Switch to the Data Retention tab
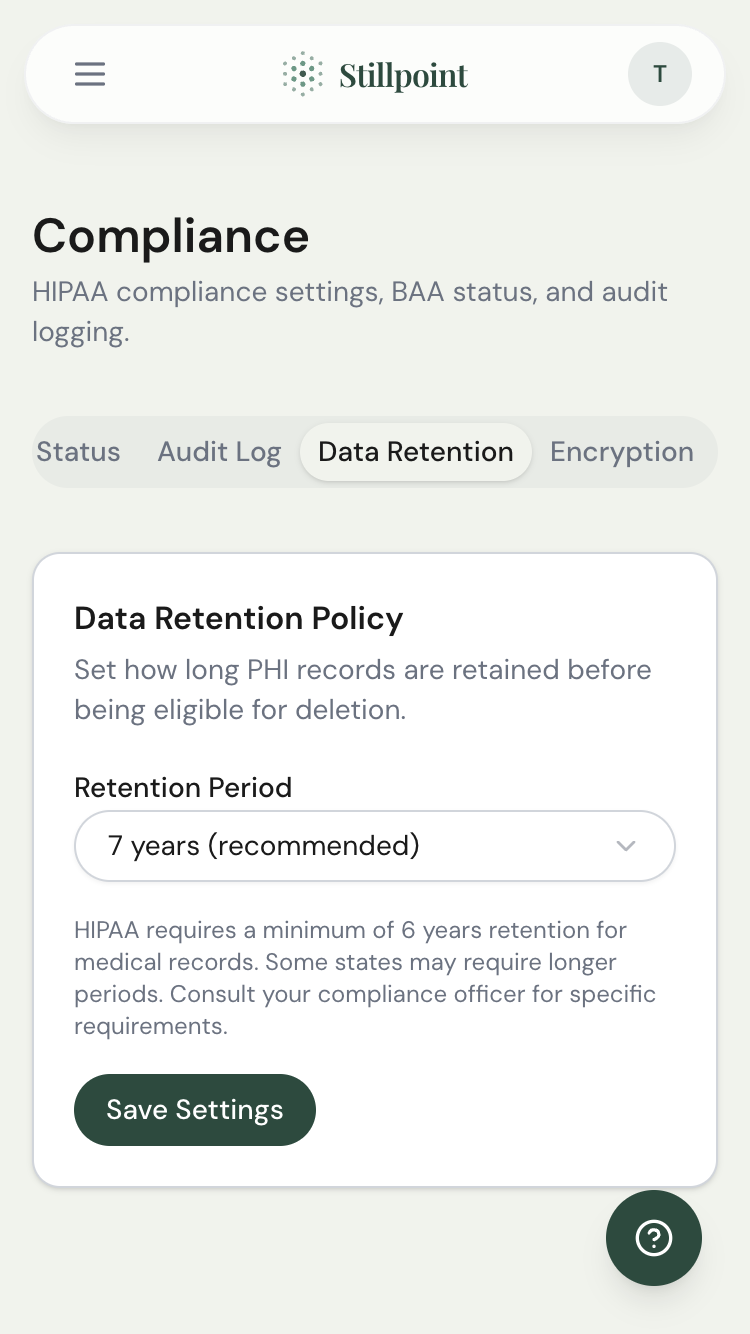Screen dimensions: 750x1334 tap(415, 452)
